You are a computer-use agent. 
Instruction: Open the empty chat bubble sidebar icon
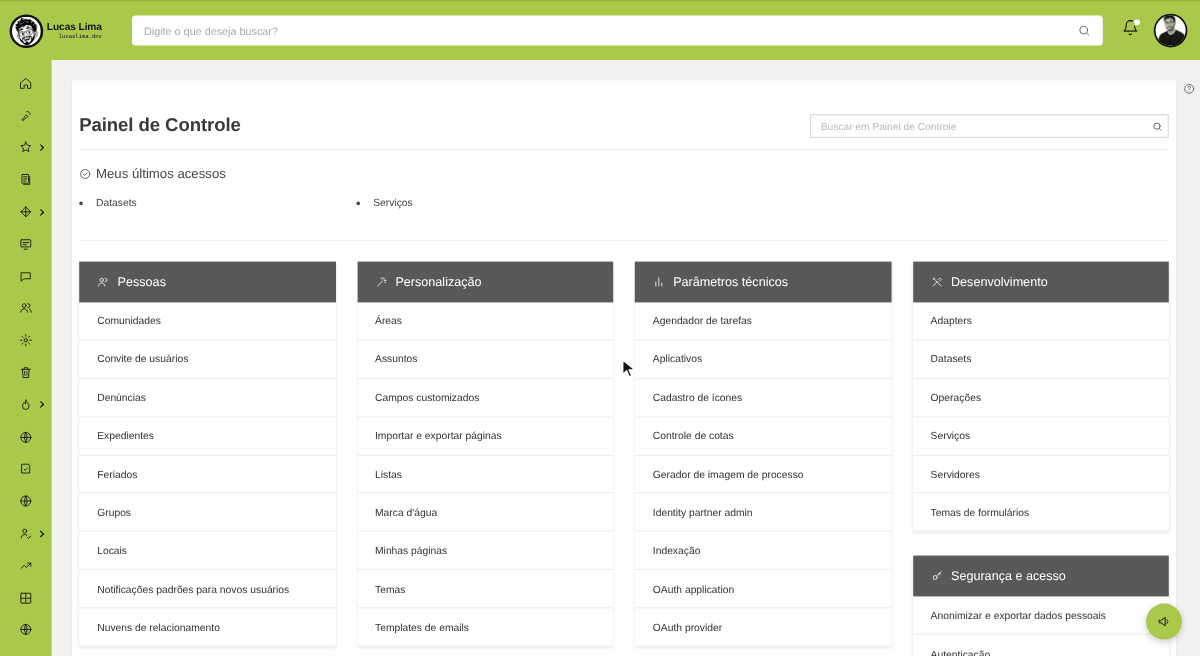click(x=26, y=276)
